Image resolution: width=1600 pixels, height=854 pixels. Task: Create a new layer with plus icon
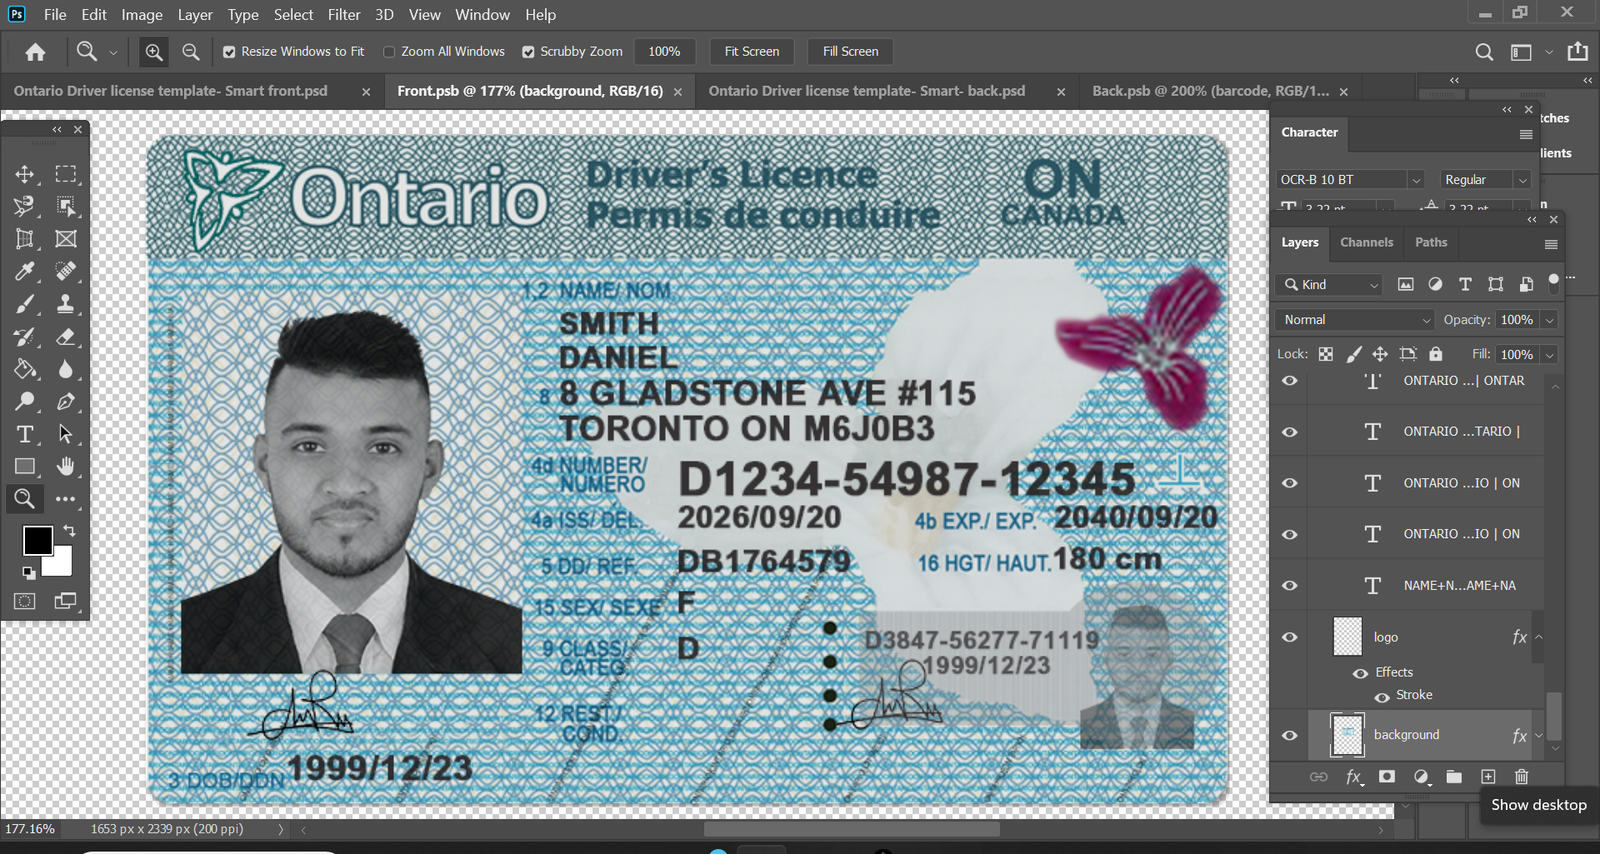click(1488, 777)
